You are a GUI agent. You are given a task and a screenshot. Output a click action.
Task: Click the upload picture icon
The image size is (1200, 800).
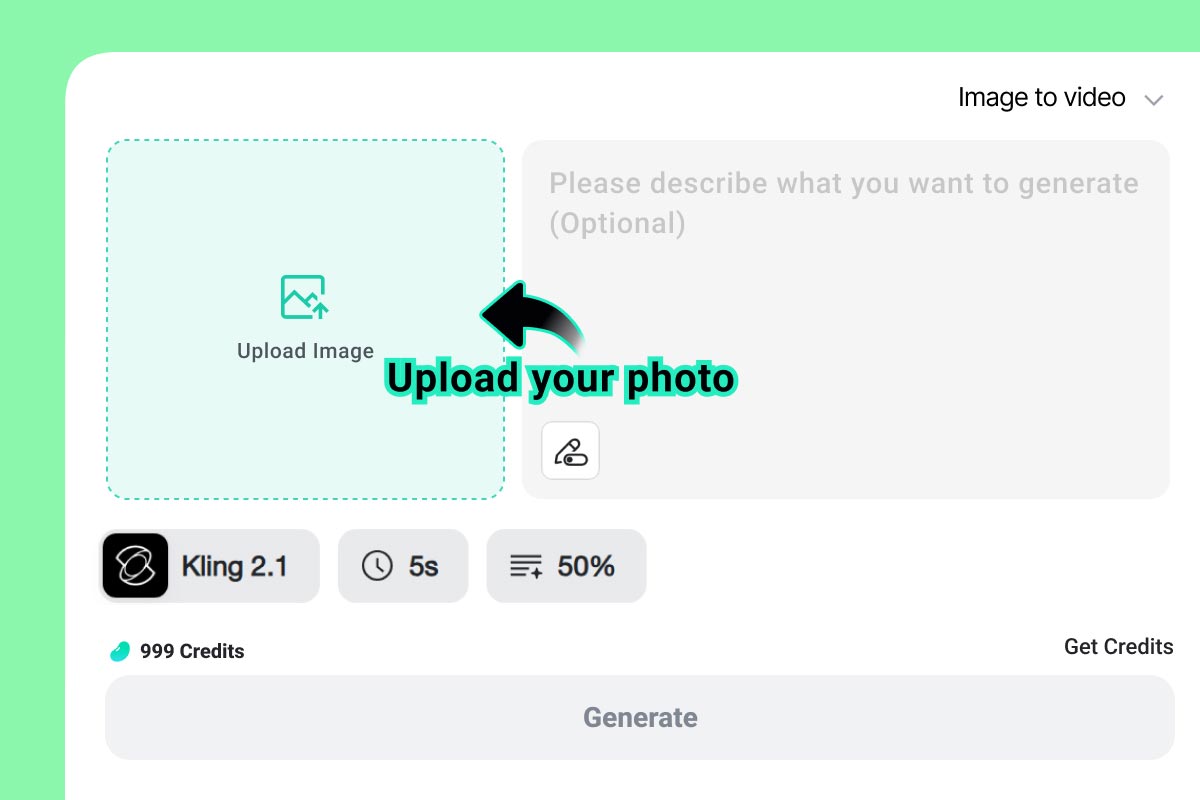point(305,297)
